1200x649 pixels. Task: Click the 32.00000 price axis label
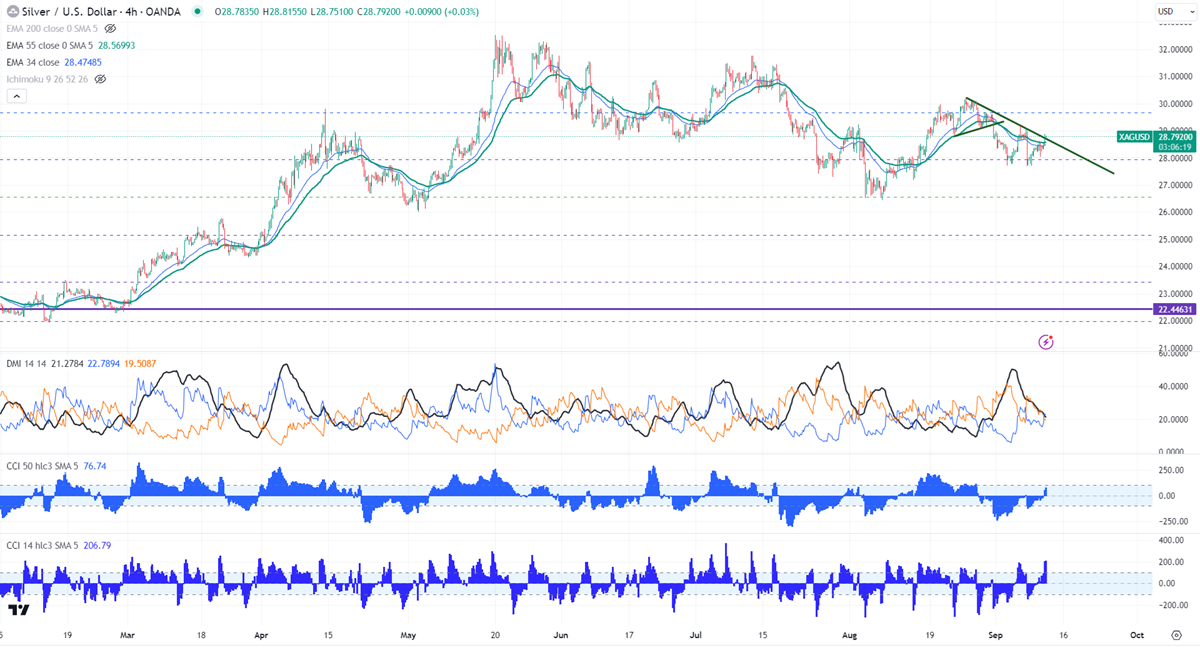(1174, 49)
